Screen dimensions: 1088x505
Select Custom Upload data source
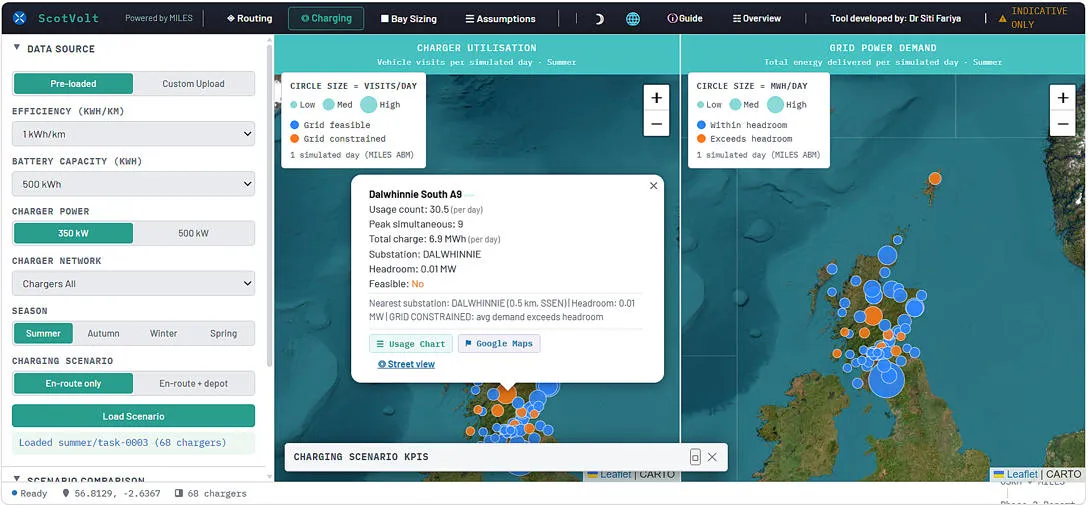click(x=194, y=83)
